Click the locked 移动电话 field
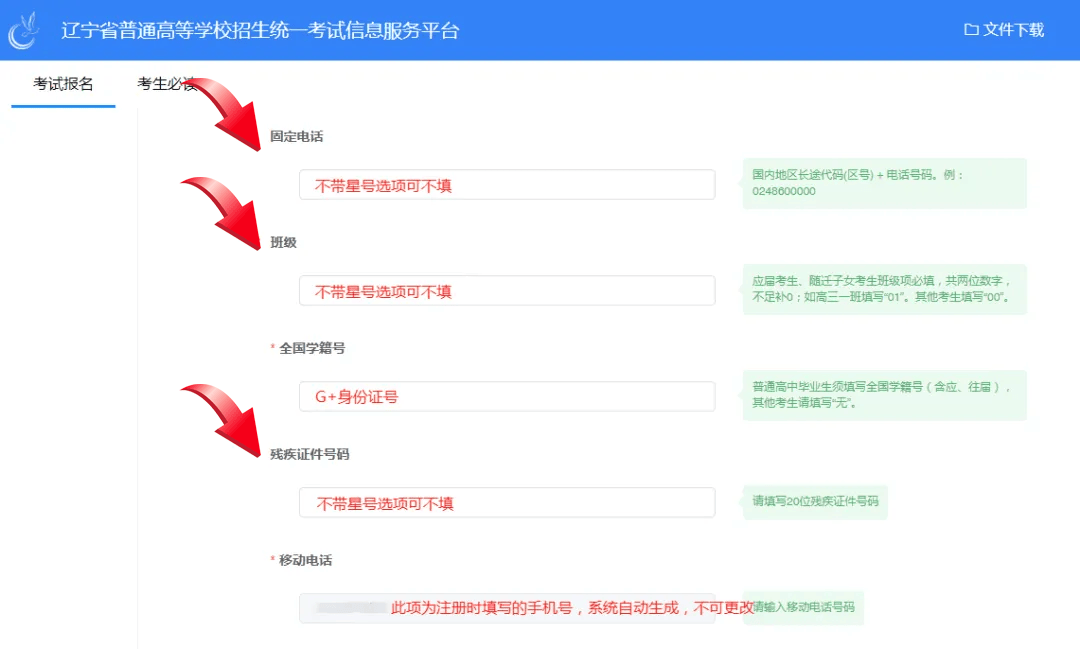This screenshot has height=649, width=1080. (x=507, y=608)
